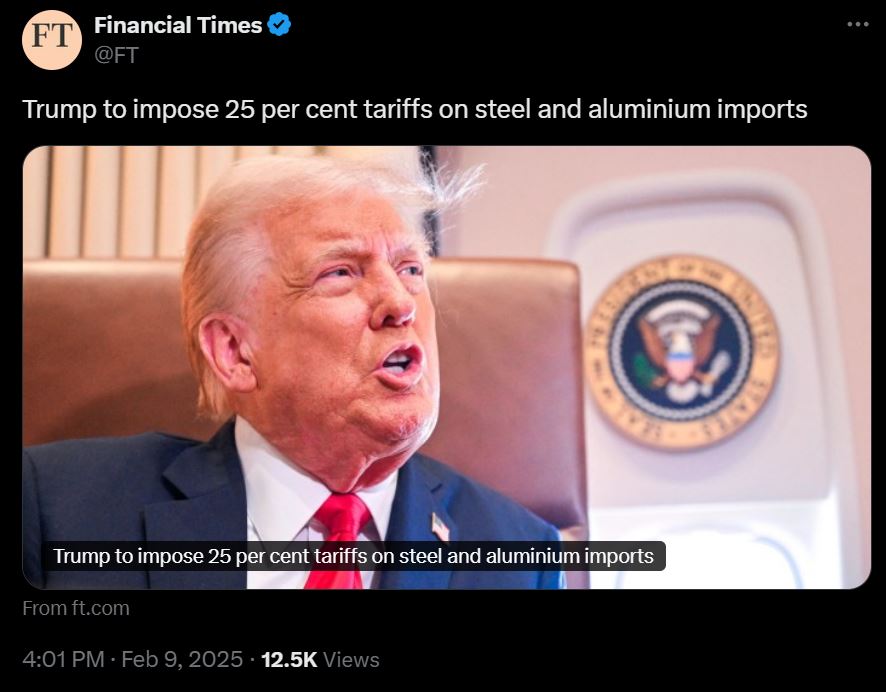The width and height of the screenshot is (886, 692).
Task: Select the tweet text about 25 per cent tariffs
Action: coord(415,110)
